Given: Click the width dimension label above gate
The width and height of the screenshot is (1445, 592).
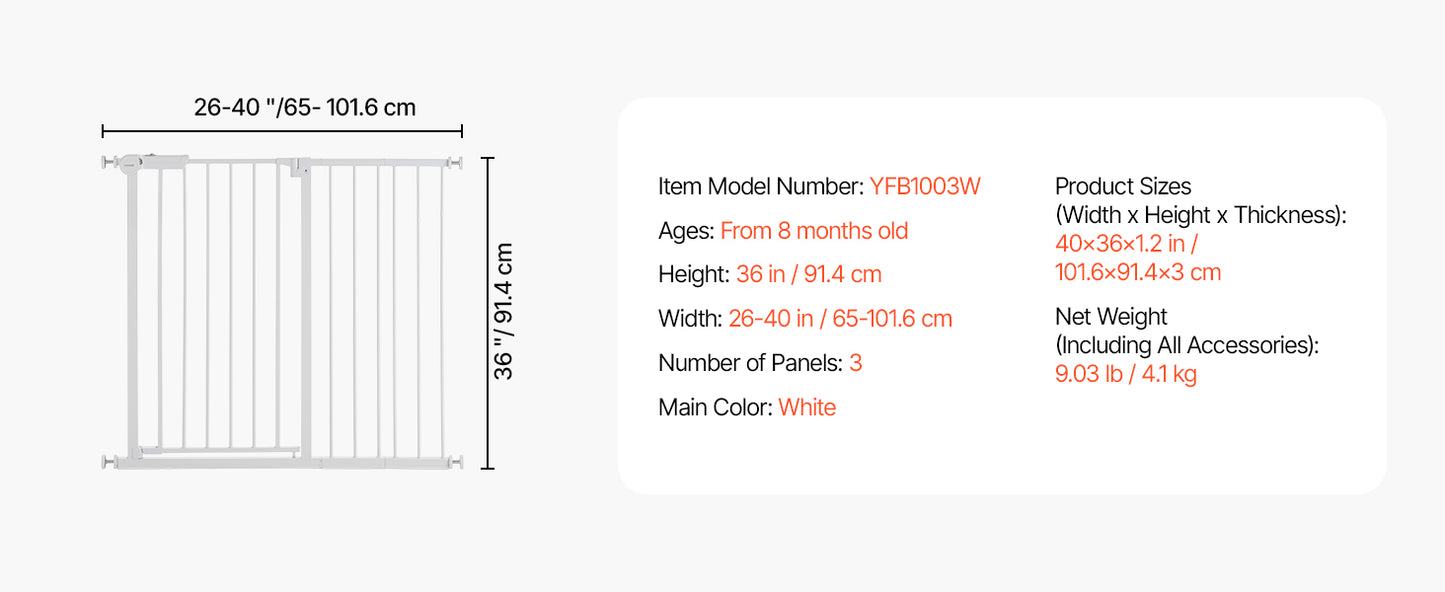Looking at the screenshot, I should pos(304,107).
